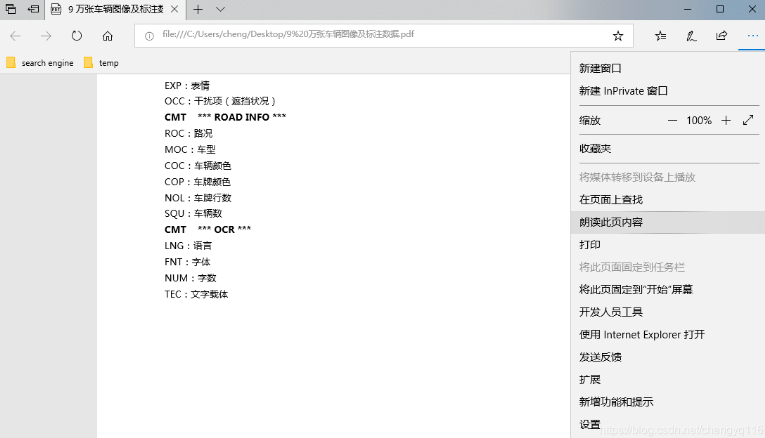Select 使用 Internet Explorer 打开
Viewport: 765px width, 438px height.
click(667, 335)
